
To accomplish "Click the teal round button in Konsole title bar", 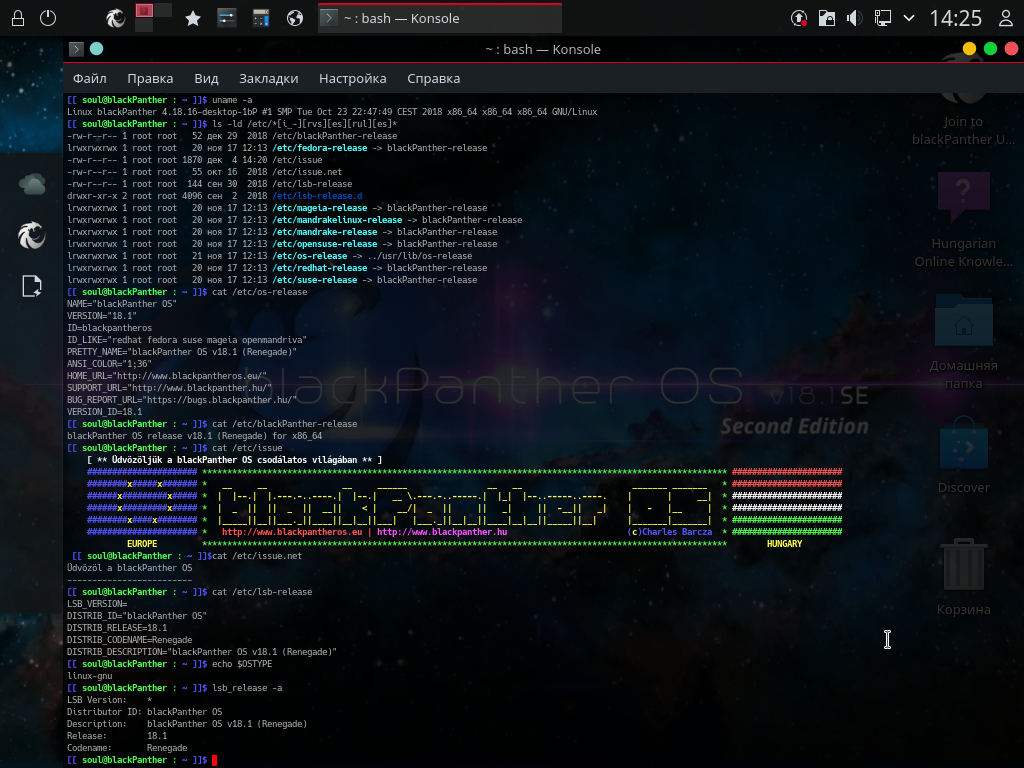I will [x=97, y=49].
